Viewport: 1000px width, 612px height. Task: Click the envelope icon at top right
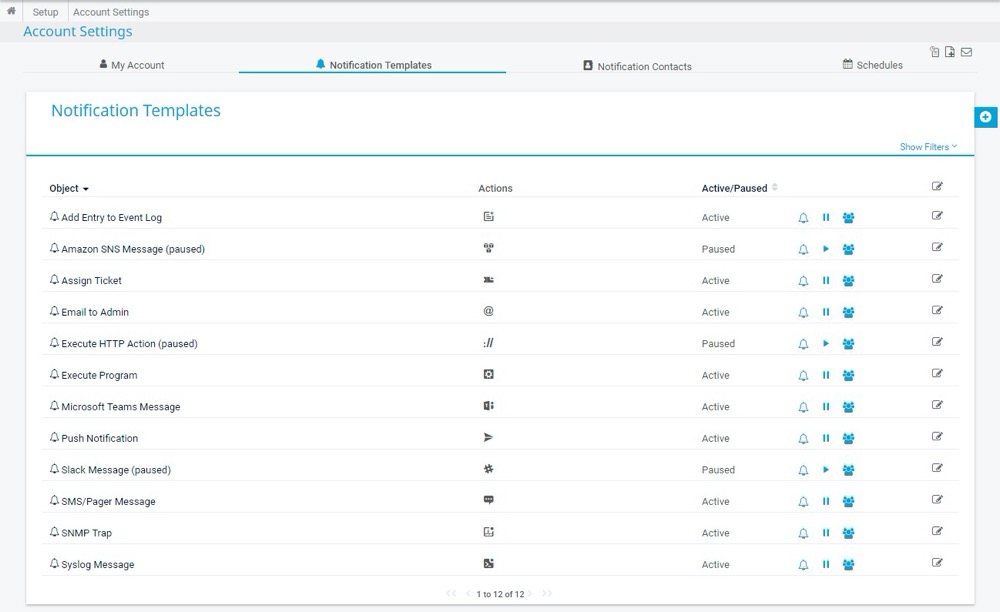pos(966,52)
